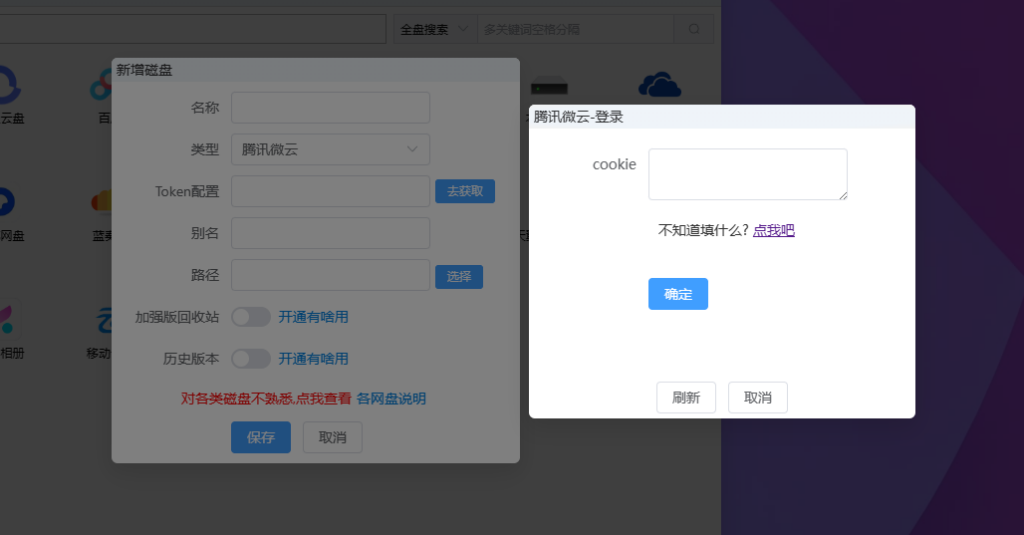The image size is (1024, 535).
Task: Focus the 名称 input field
Action: (x=330, y=108)
